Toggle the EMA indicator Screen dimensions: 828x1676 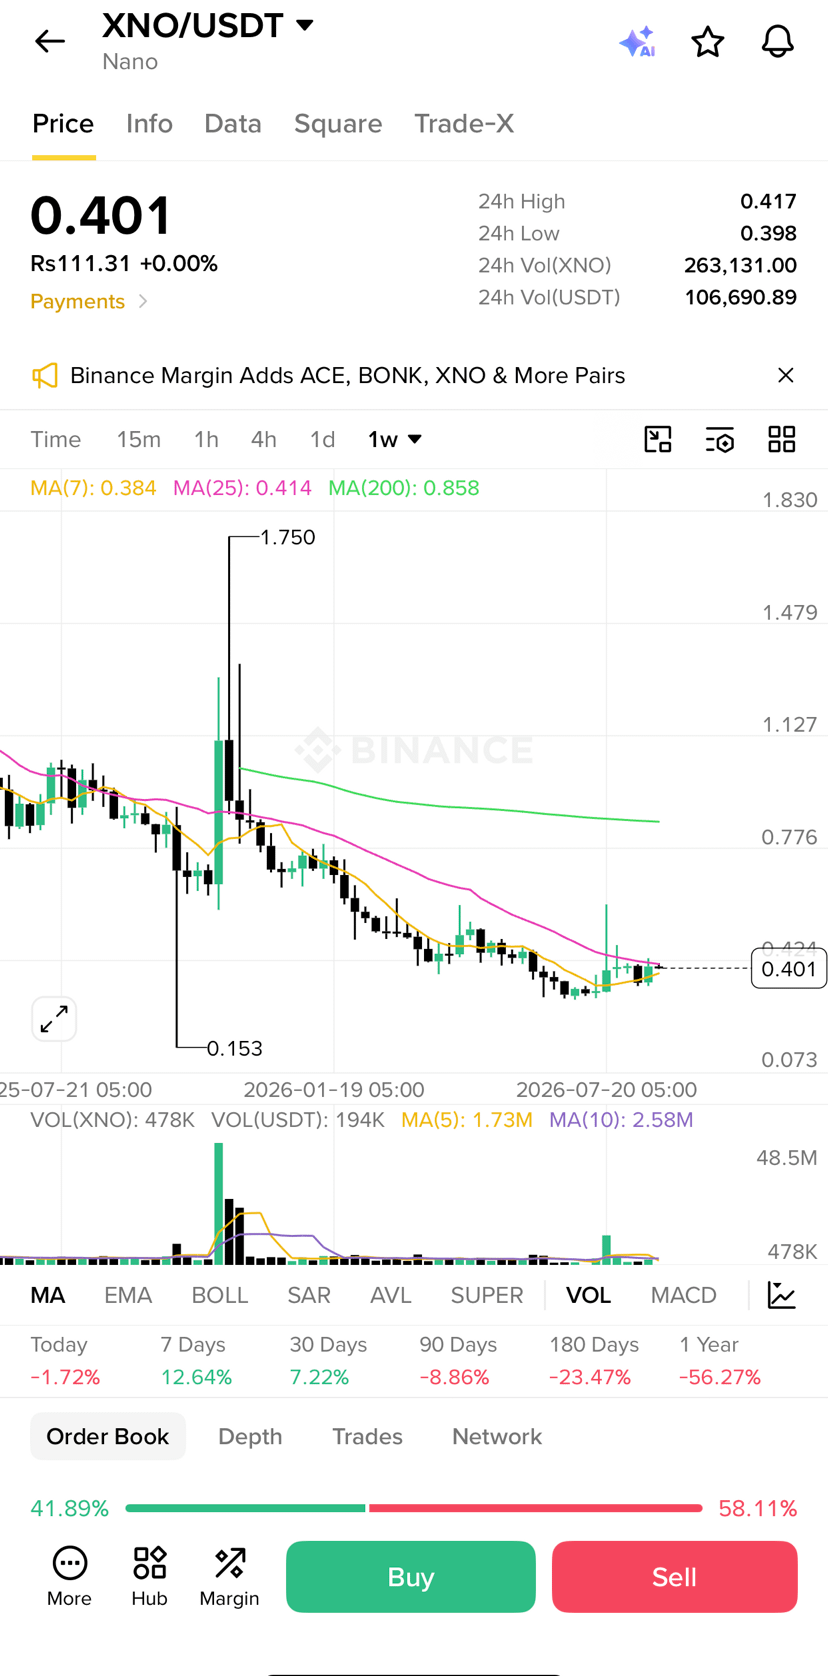(x=128, y=1296)
